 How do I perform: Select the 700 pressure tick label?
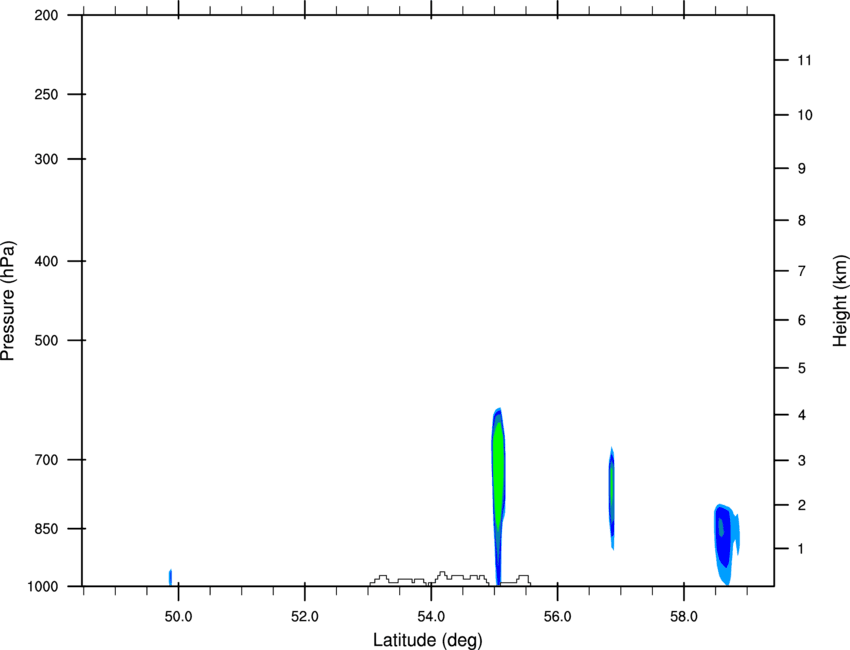[43, 460]
